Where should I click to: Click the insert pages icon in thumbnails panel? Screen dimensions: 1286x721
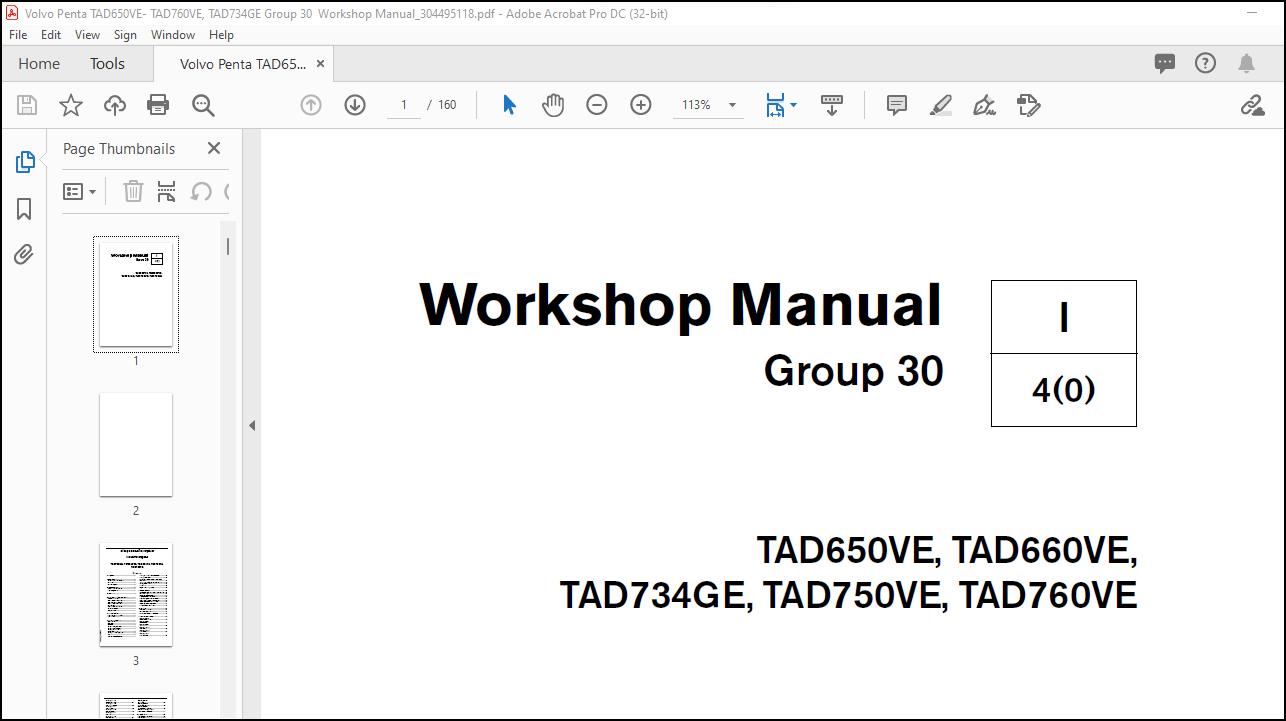pyautogui.click(x=167, y=191)
